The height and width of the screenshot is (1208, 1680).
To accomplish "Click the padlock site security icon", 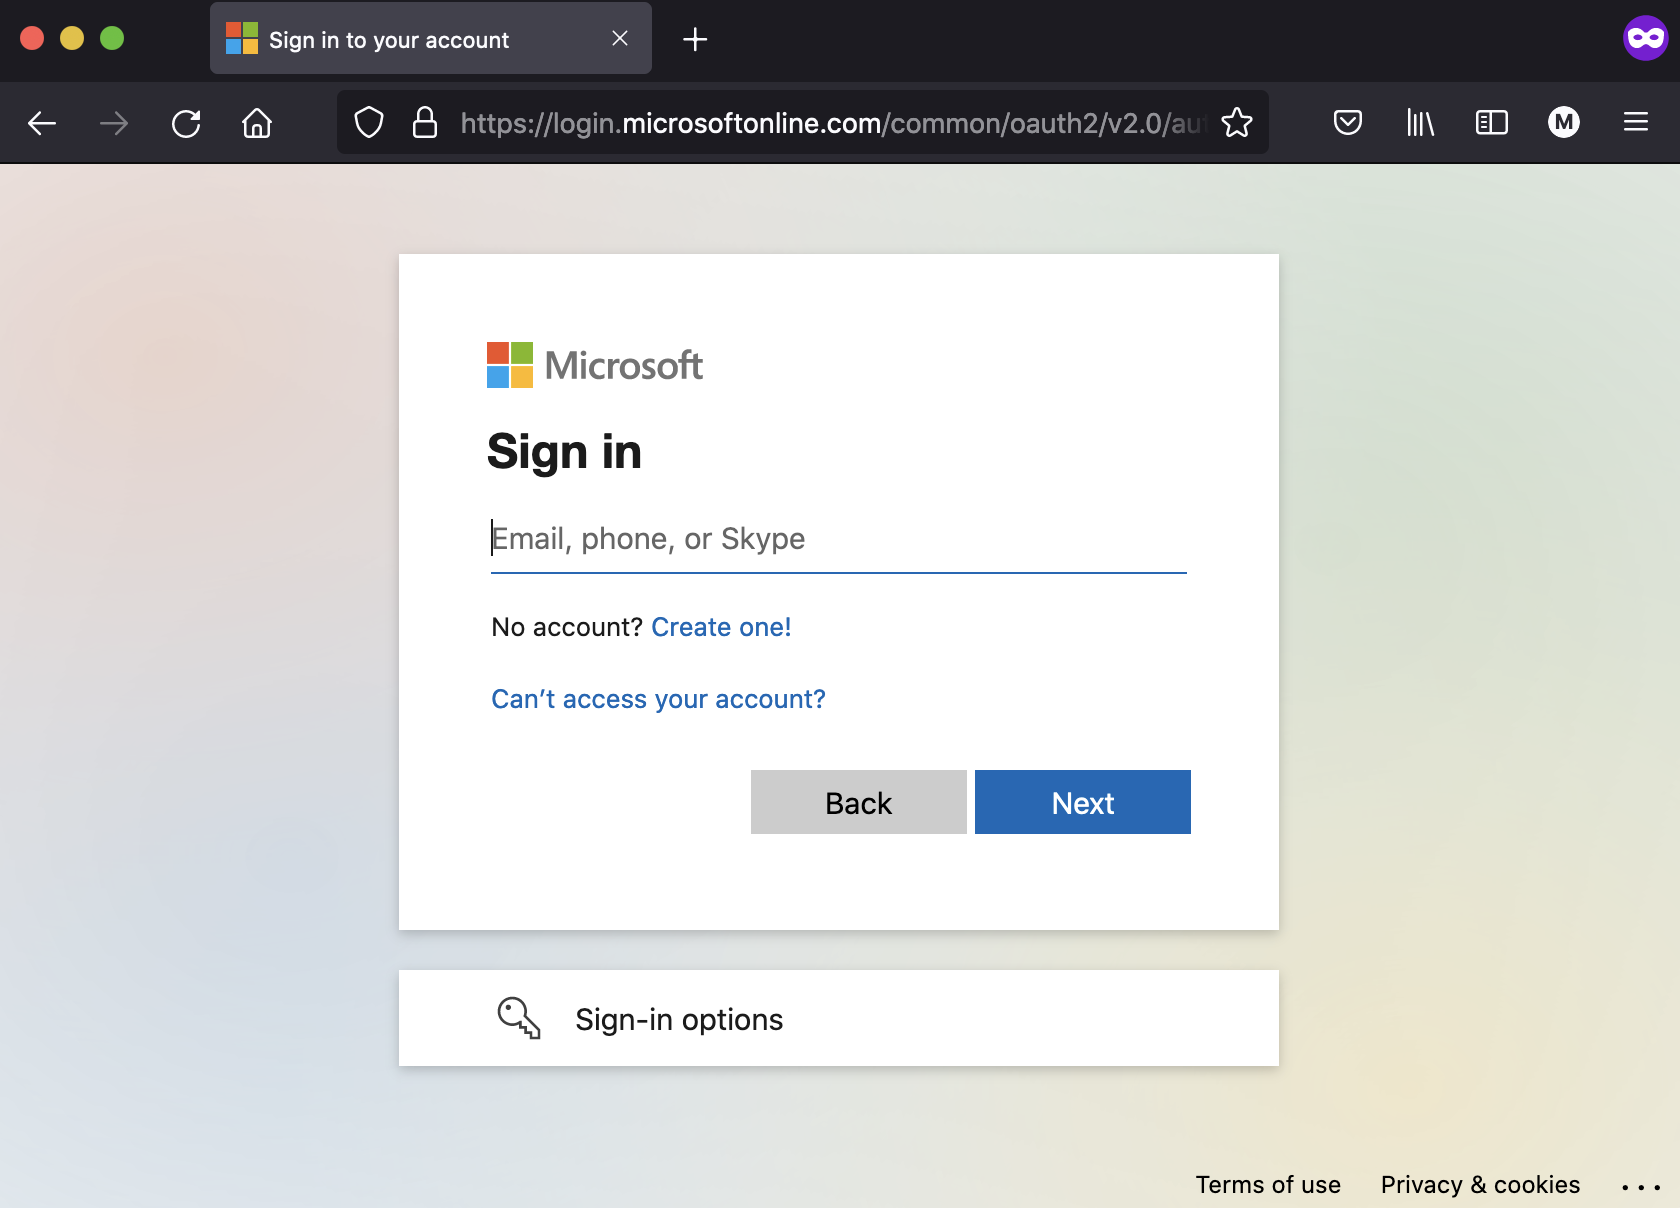I will (425, 123).
